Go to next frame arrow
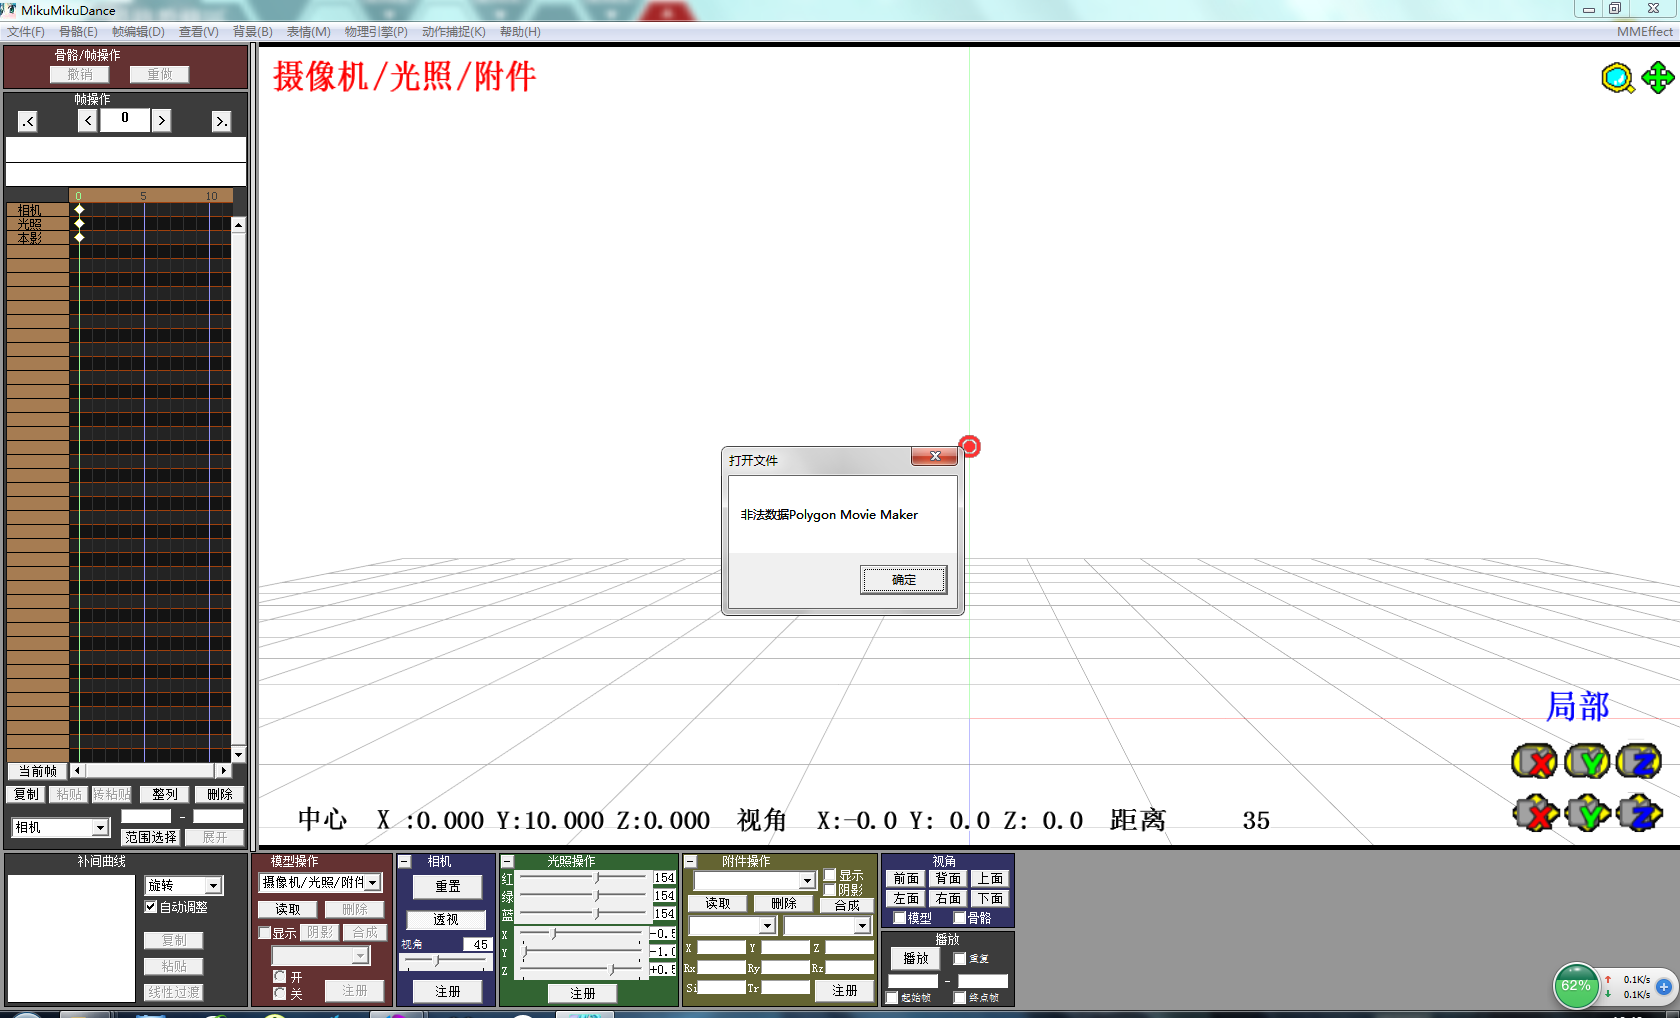 [x=161, y=121]
